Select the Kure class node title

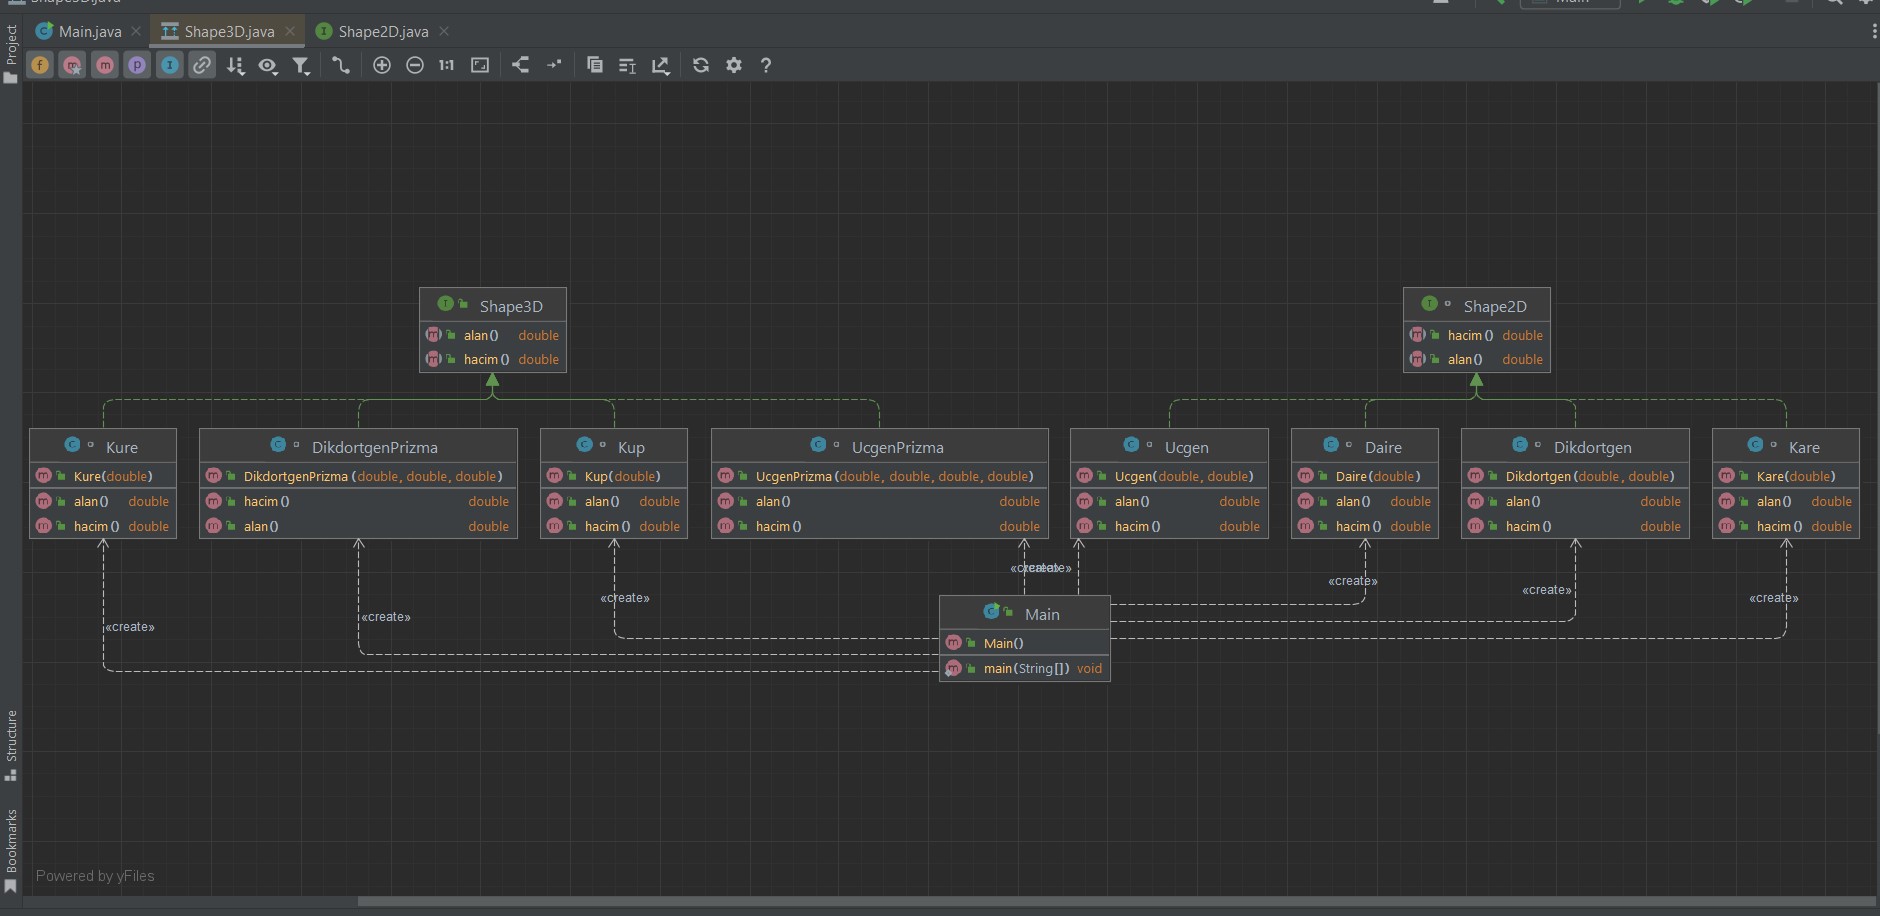(122, 447)
